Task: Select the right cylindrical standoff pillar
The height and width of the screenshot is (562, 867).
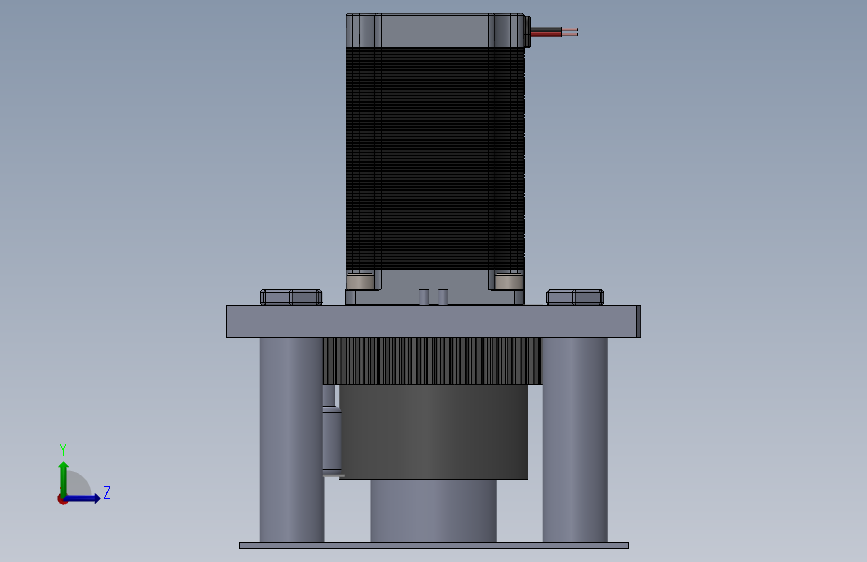Action: [x=575, y=440]
